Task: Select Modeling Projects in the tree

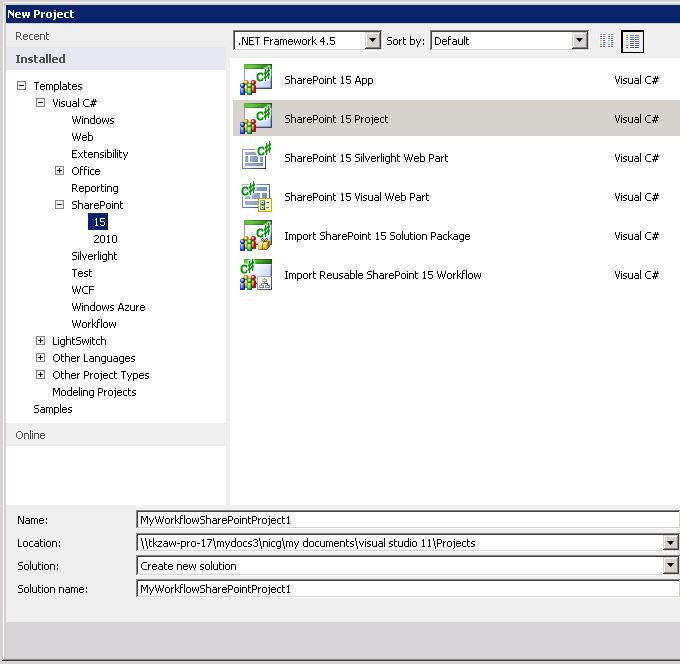Action: (94, 392)
